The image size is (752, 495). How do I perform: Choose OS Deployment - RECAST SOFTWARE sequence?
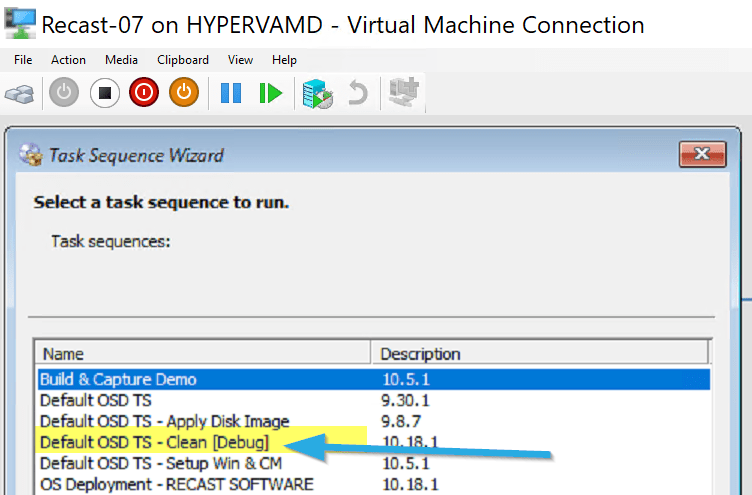tap(176, 484)
